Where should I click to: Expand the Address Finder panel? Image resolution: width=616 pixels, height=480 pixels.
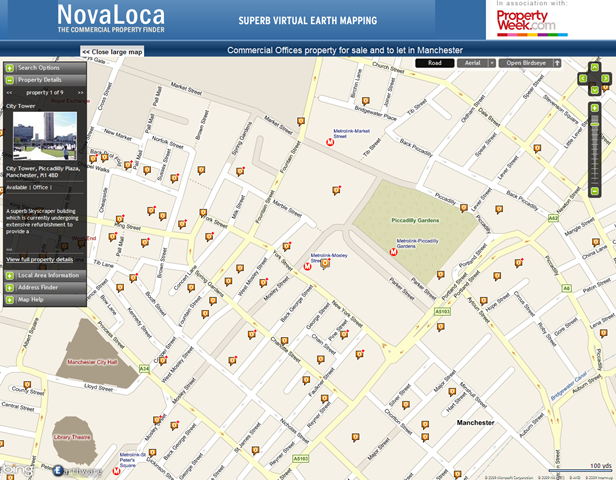45,288
